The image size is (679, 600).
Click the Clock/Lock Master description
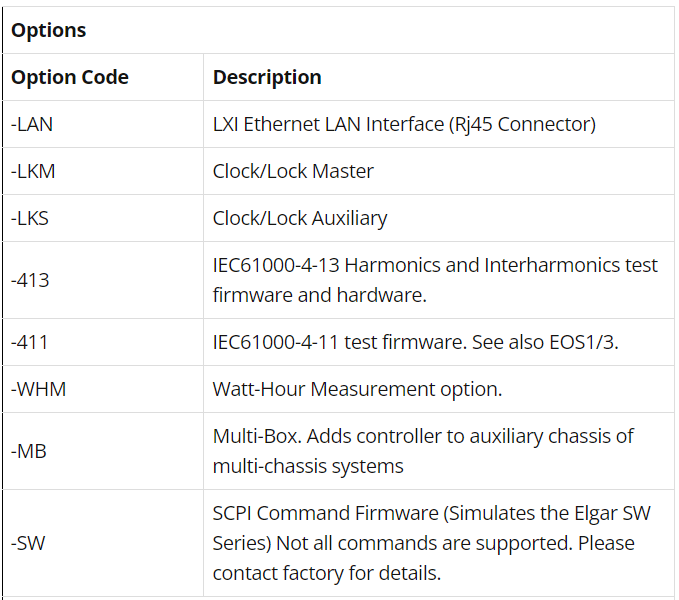tap(293, 171)
